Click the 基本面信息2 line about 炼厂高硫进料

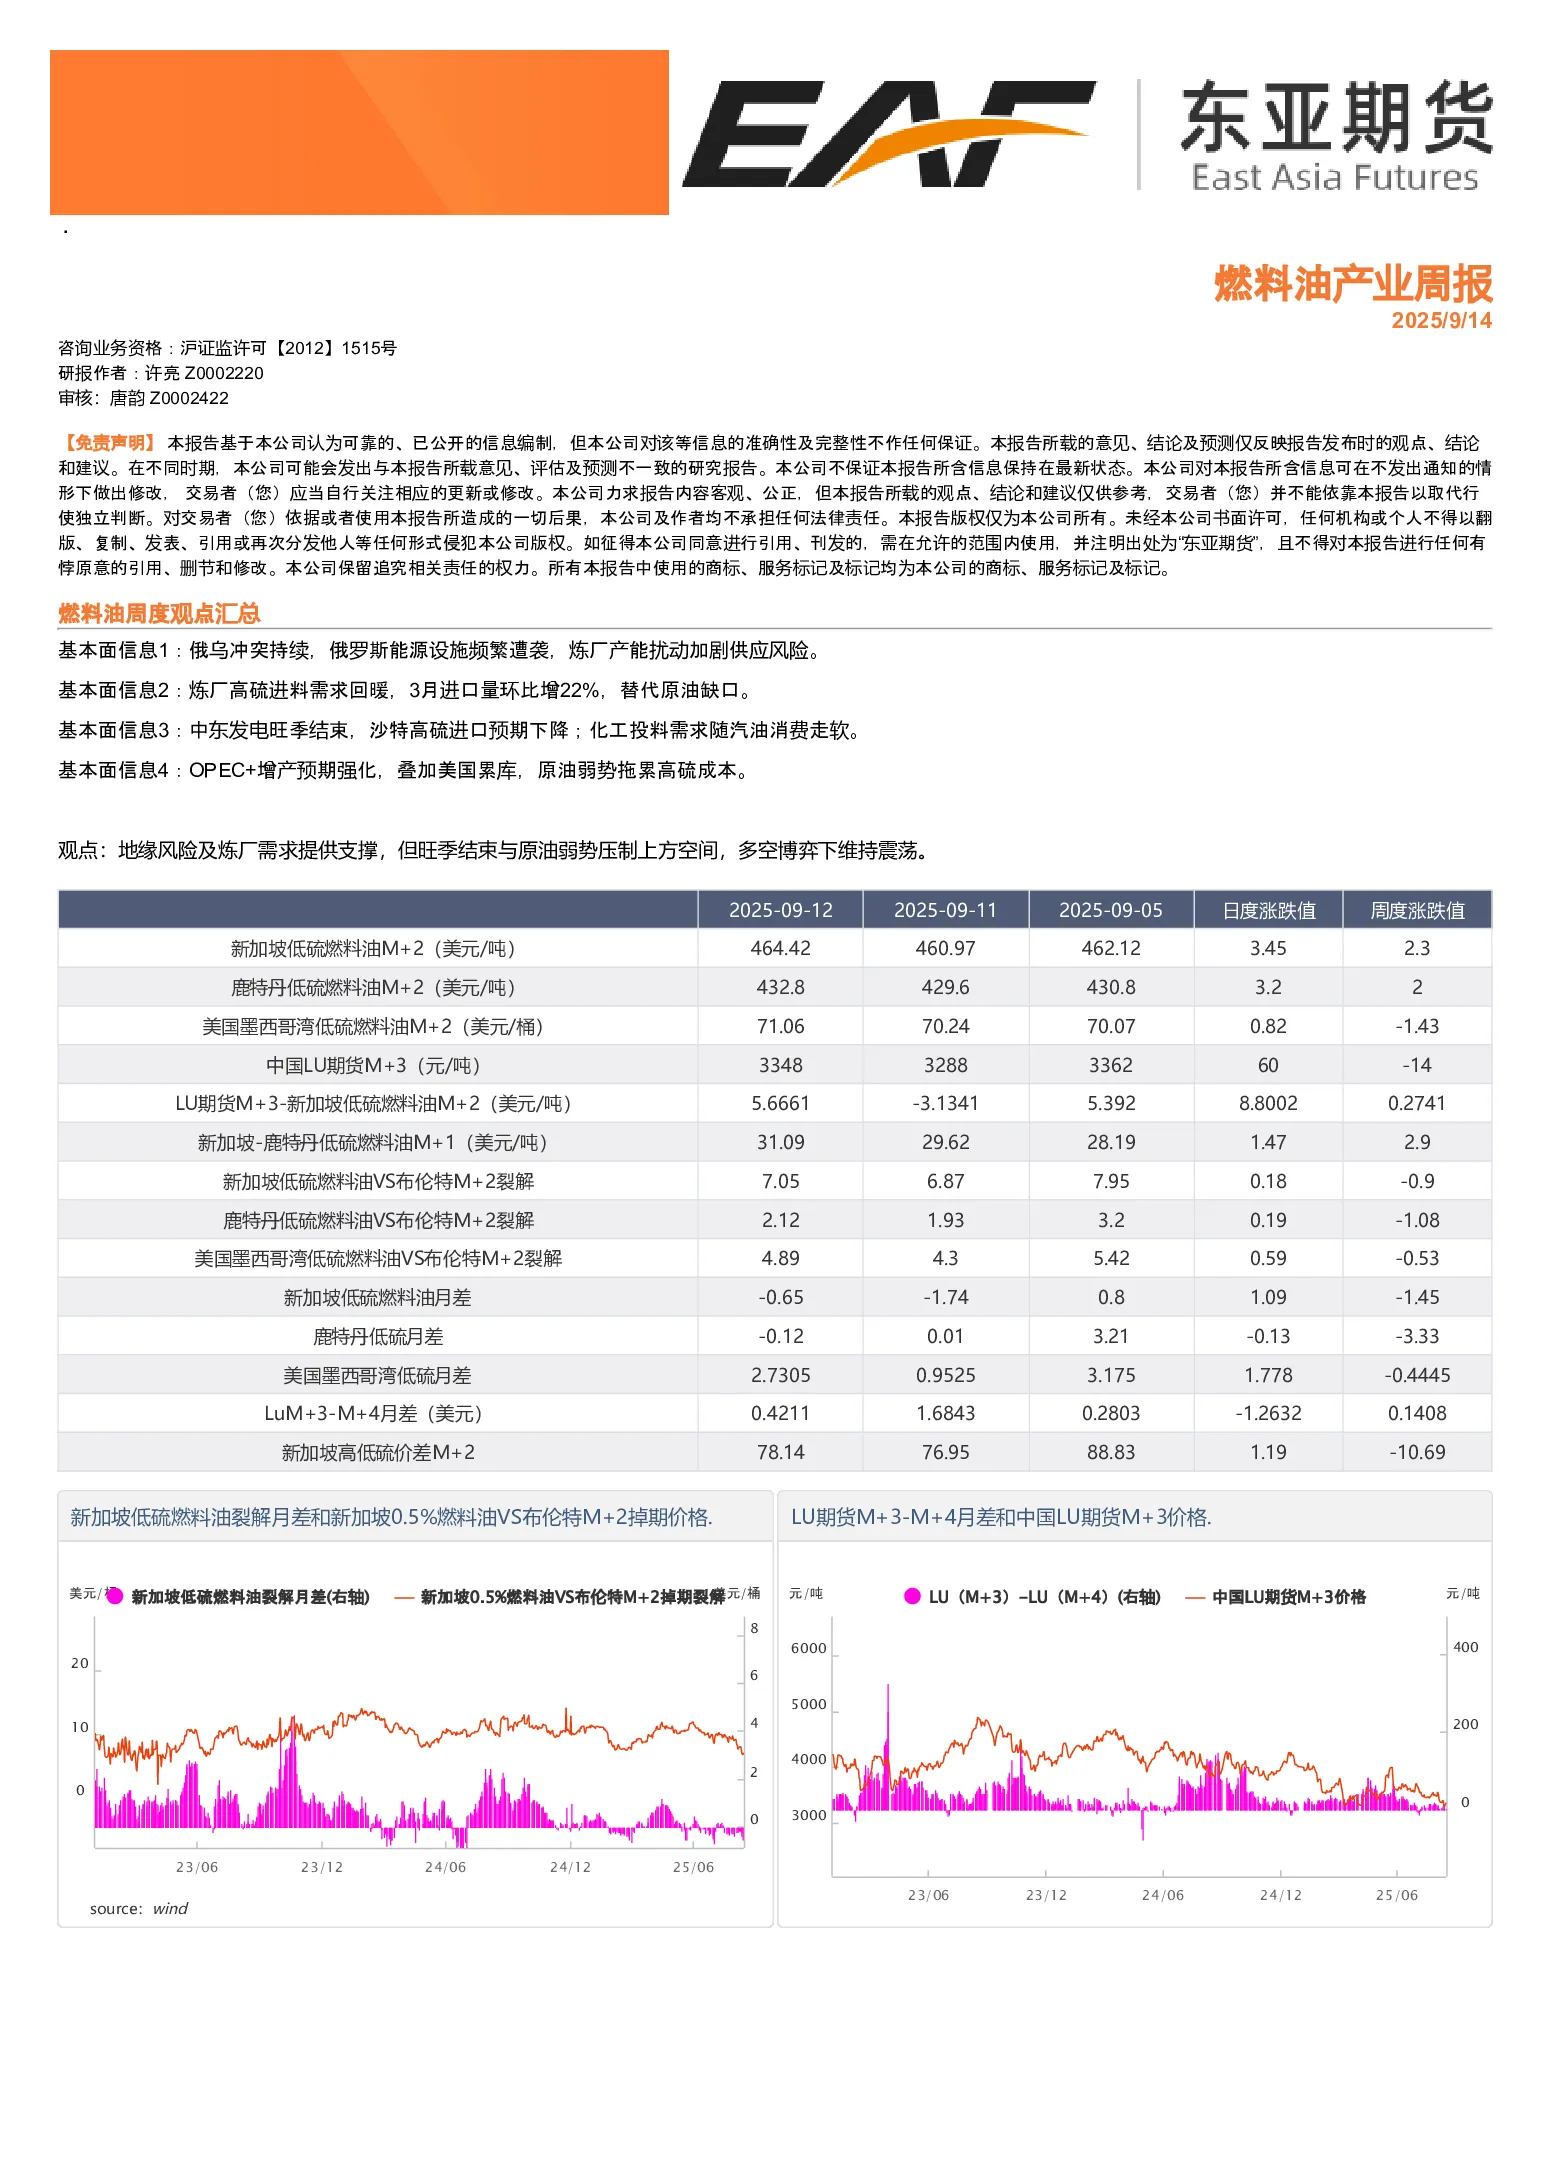pyautogui.click(x=405, y=691)
